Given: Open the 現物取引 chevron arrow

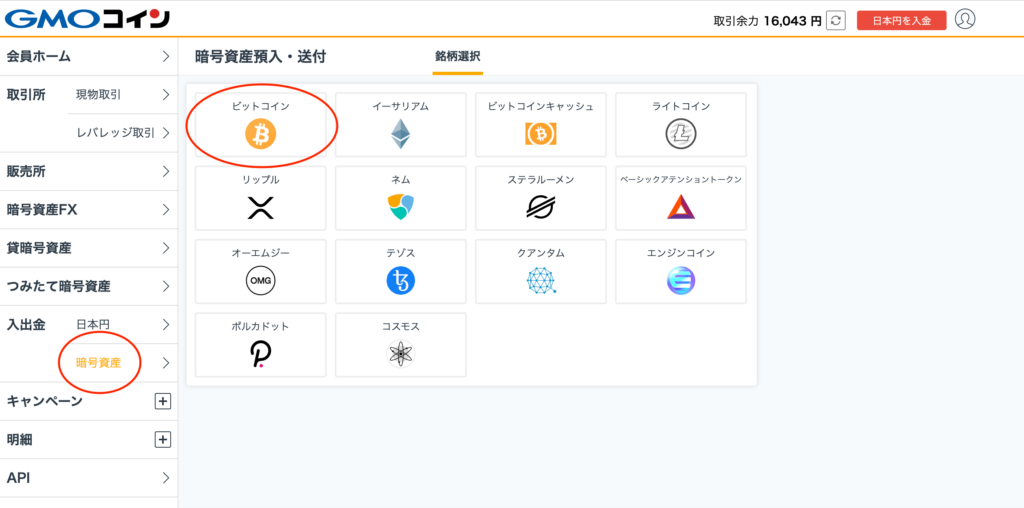Looking at the screenshot, I should 166,95.
